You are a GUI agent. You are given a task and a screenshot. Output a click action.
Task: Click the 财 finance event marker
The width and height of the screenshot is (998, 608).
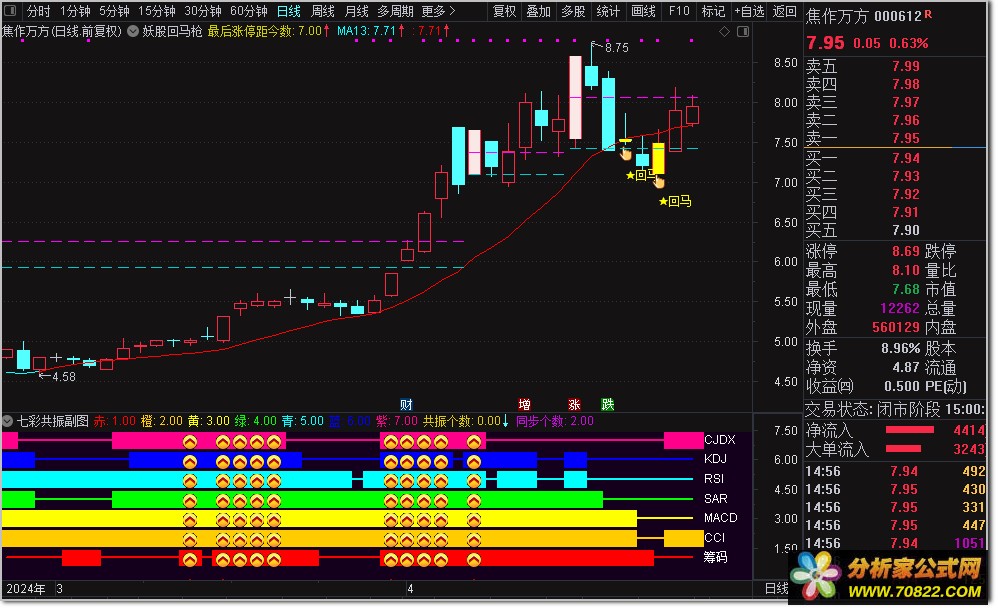[406, 404]
